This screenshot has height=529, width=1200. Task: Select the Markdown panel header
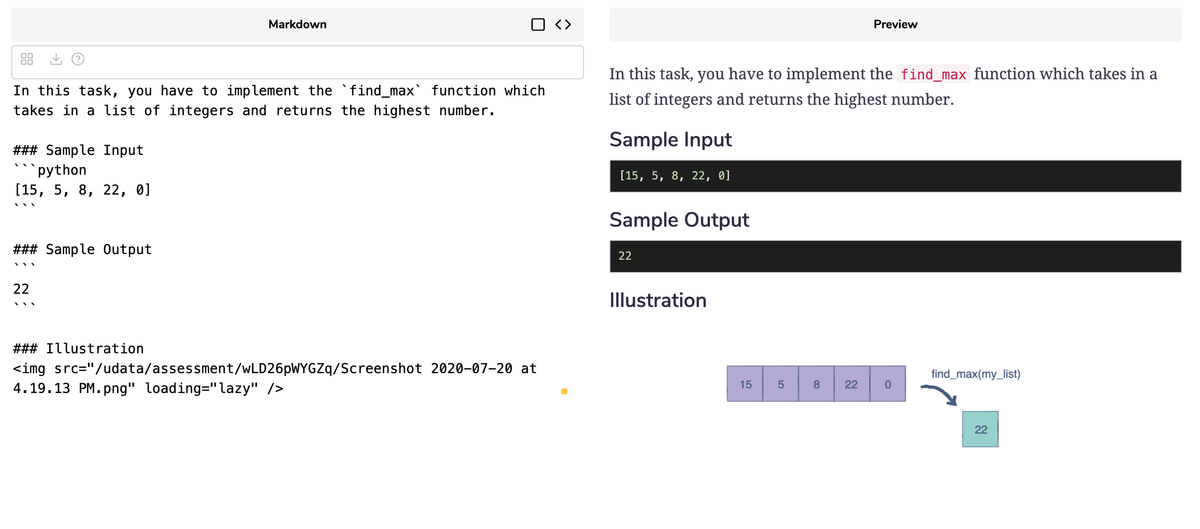coord(297,24)
